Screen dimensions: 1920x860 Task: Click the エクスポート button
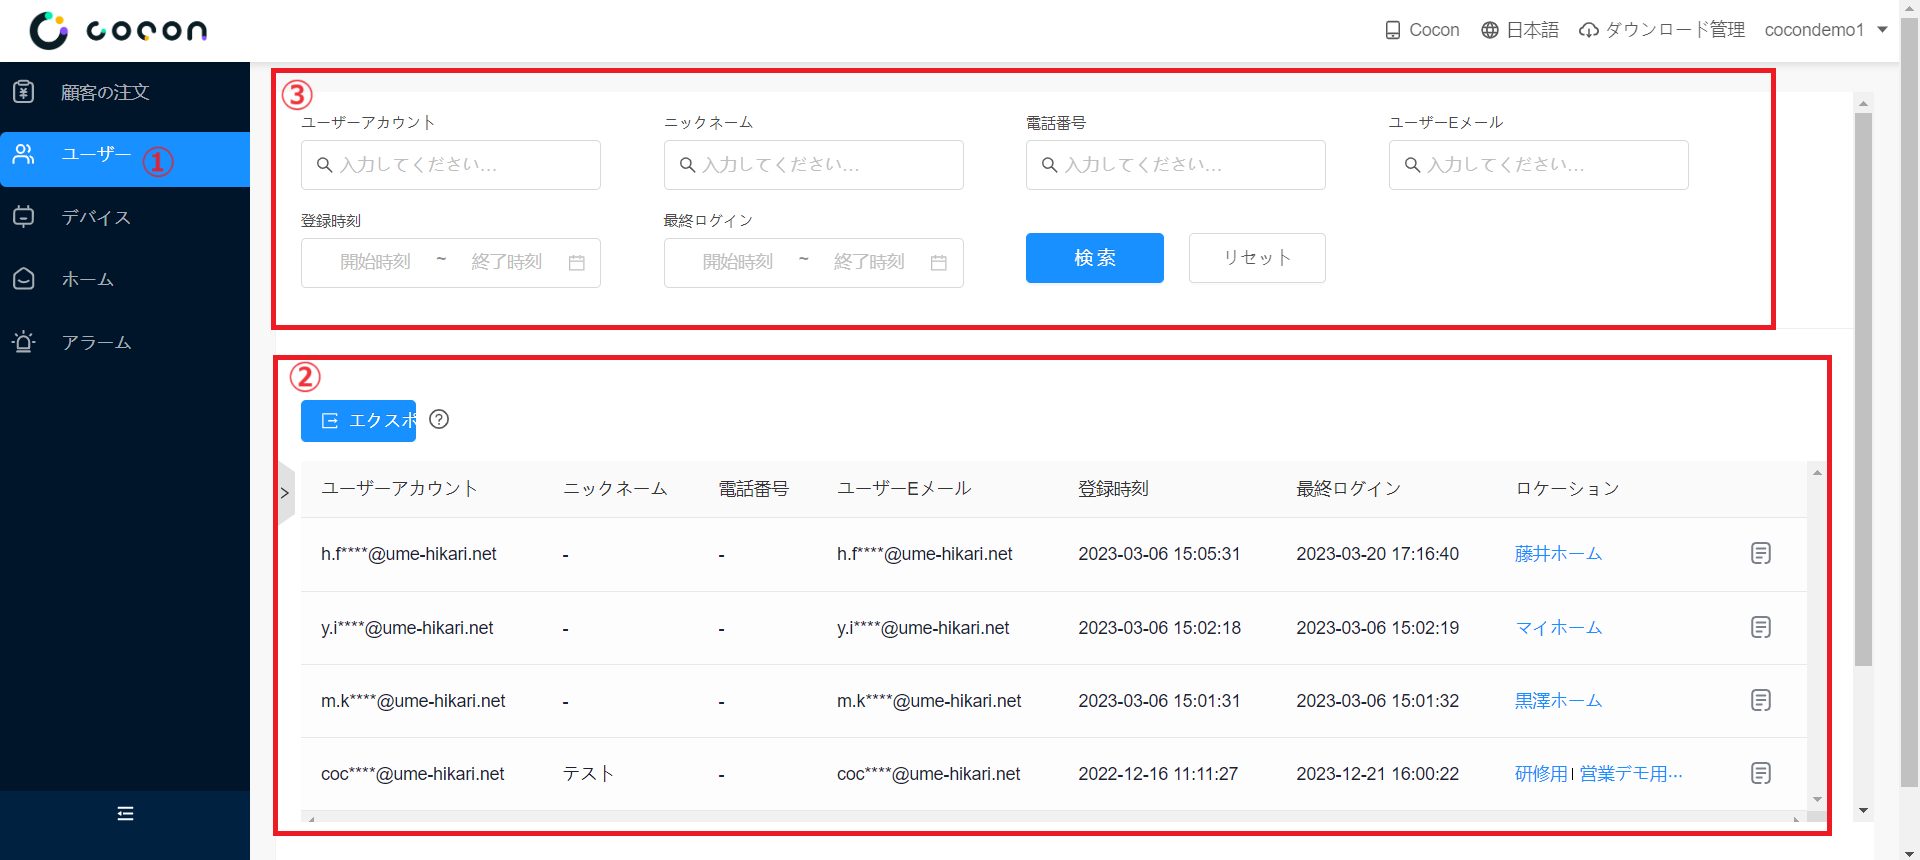(x=358, y=421)
